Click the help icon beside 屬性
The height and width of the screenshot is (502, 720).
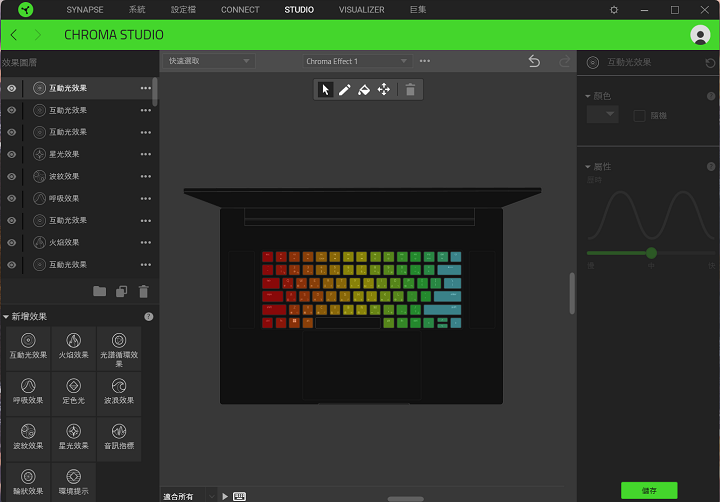point(711,167)
